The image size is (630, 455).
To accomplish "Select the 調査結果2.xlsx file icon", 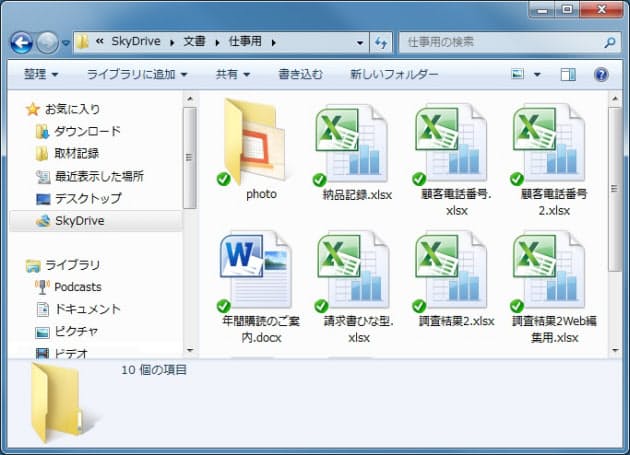I will 450,270.
